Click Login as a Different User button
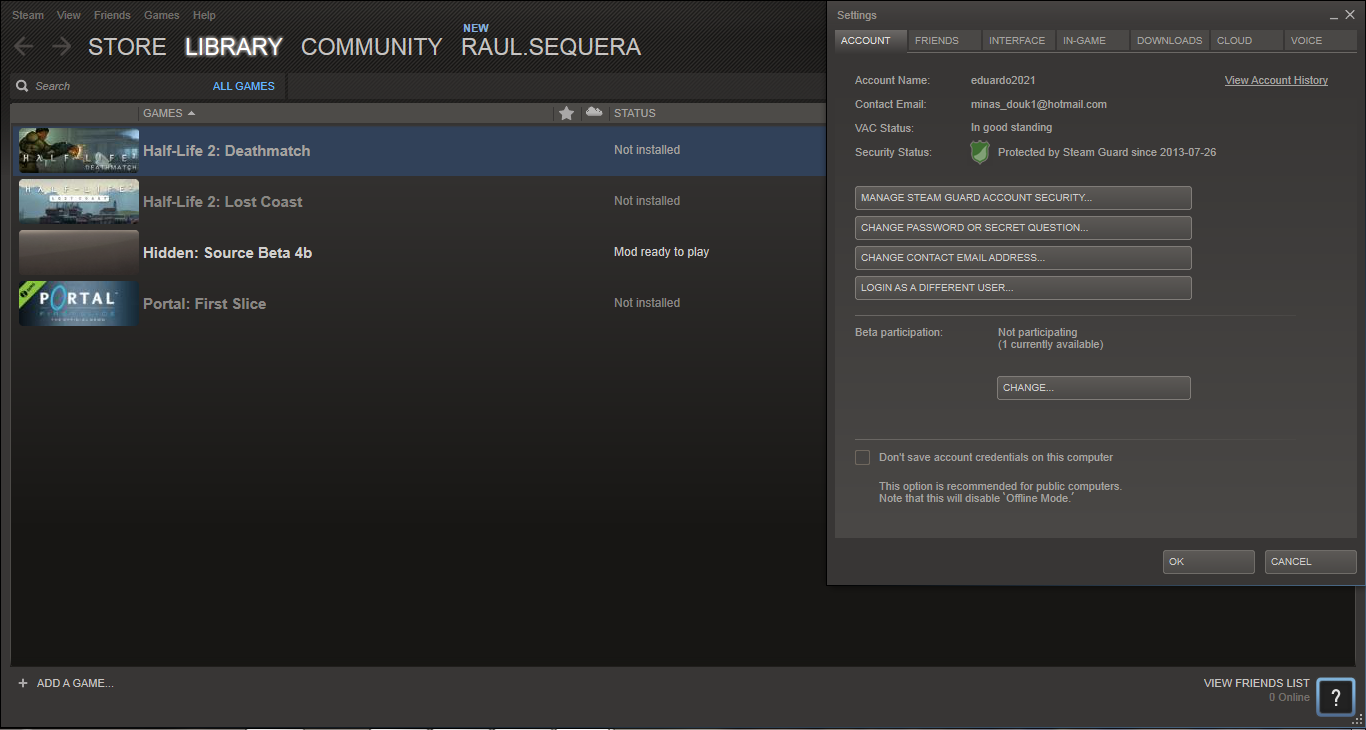The height and width of the screenshot is (730, 1366). (x=1023, y=288)
